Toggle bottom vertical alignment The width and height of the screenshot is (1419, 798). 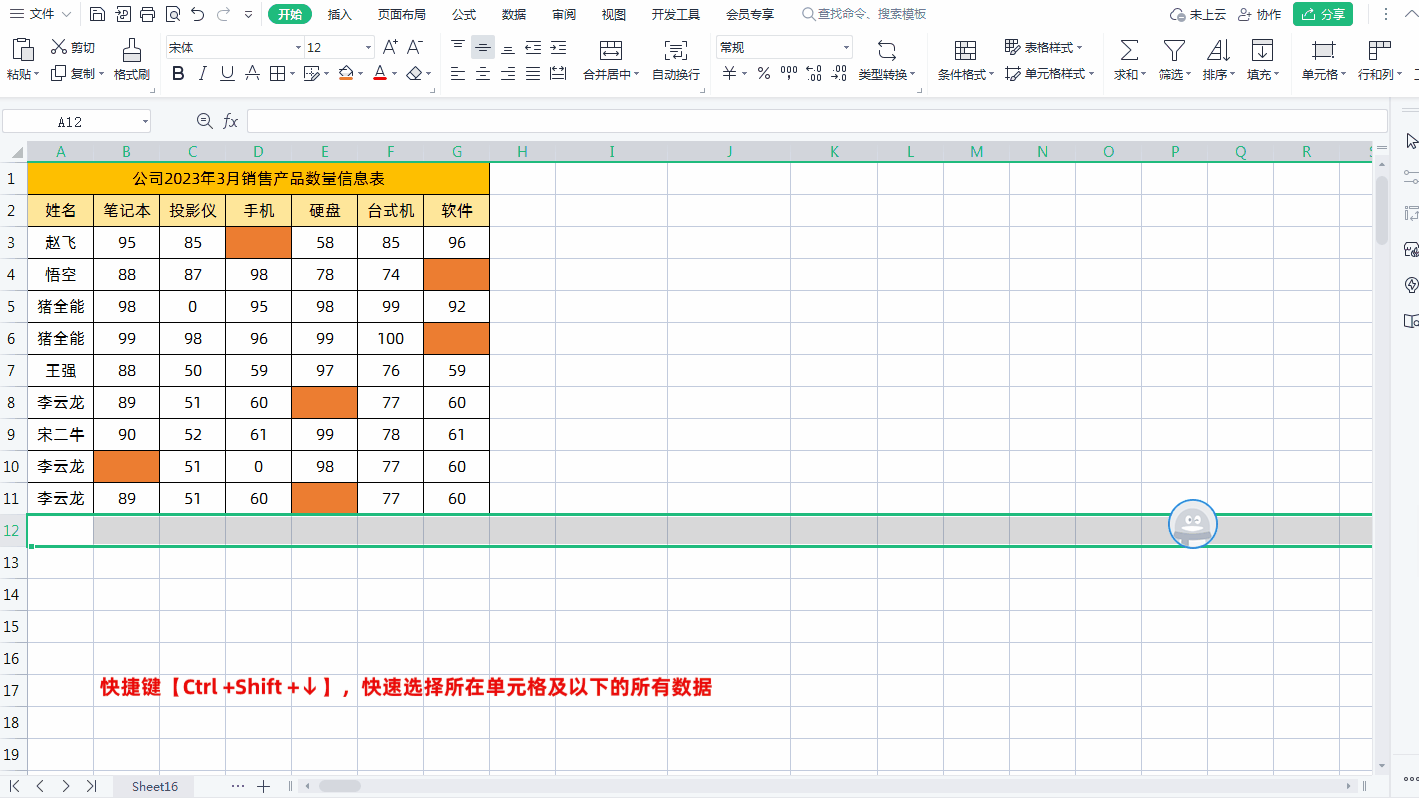click(x=508, y=47)
